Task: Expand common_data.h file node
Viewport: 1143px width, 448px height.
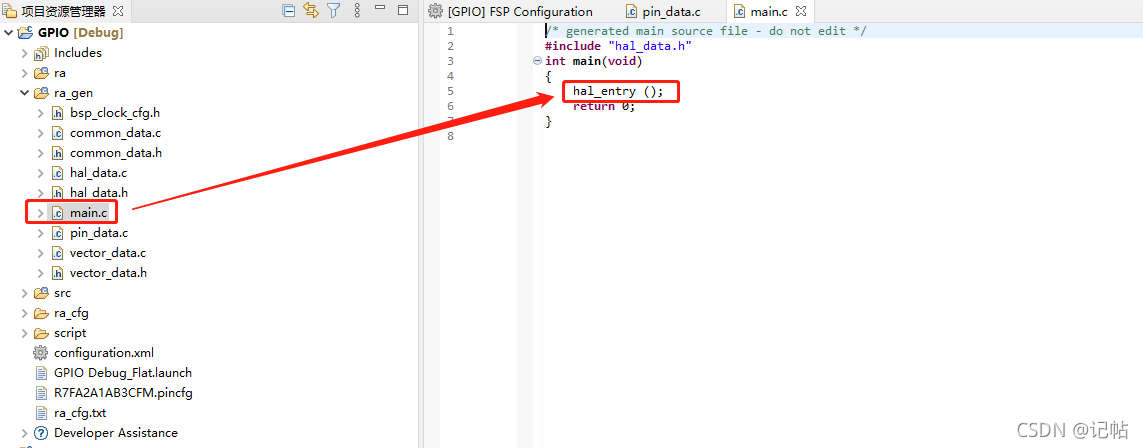Action: pos(41,153)
